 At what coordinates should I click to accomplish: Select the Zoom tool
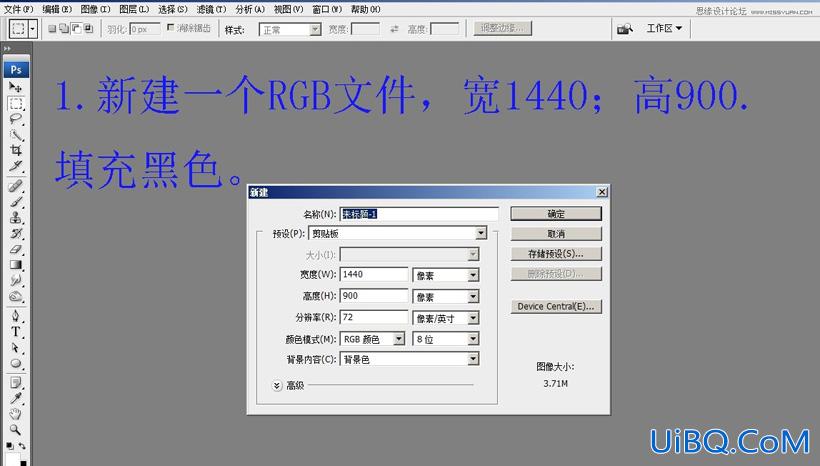(16, 429)
